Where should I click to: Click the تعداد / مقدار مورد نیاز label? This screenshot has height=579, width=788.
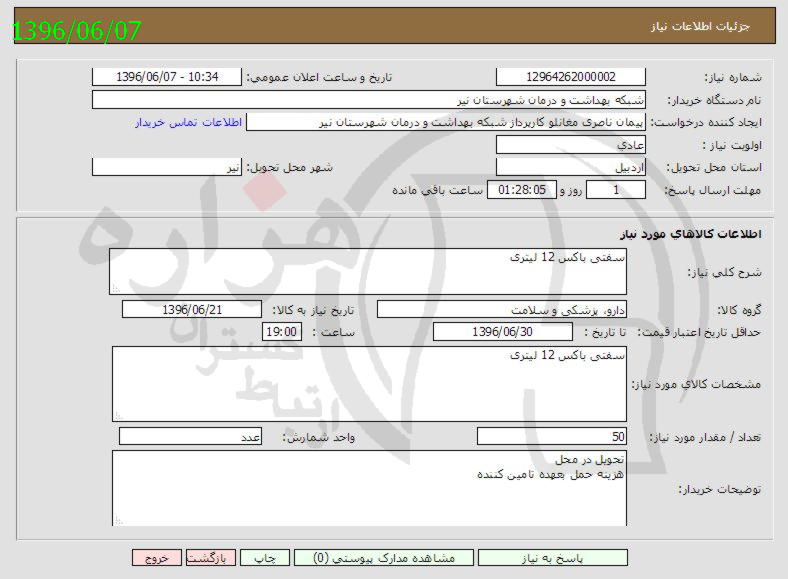(706, 438)
